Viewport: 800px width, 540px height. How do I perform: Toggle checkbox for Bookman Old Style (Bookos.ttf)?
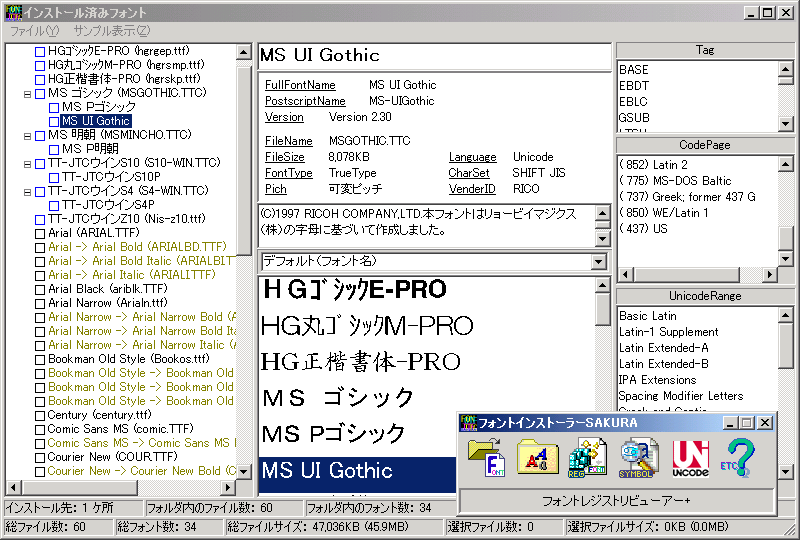coord(40,360)
